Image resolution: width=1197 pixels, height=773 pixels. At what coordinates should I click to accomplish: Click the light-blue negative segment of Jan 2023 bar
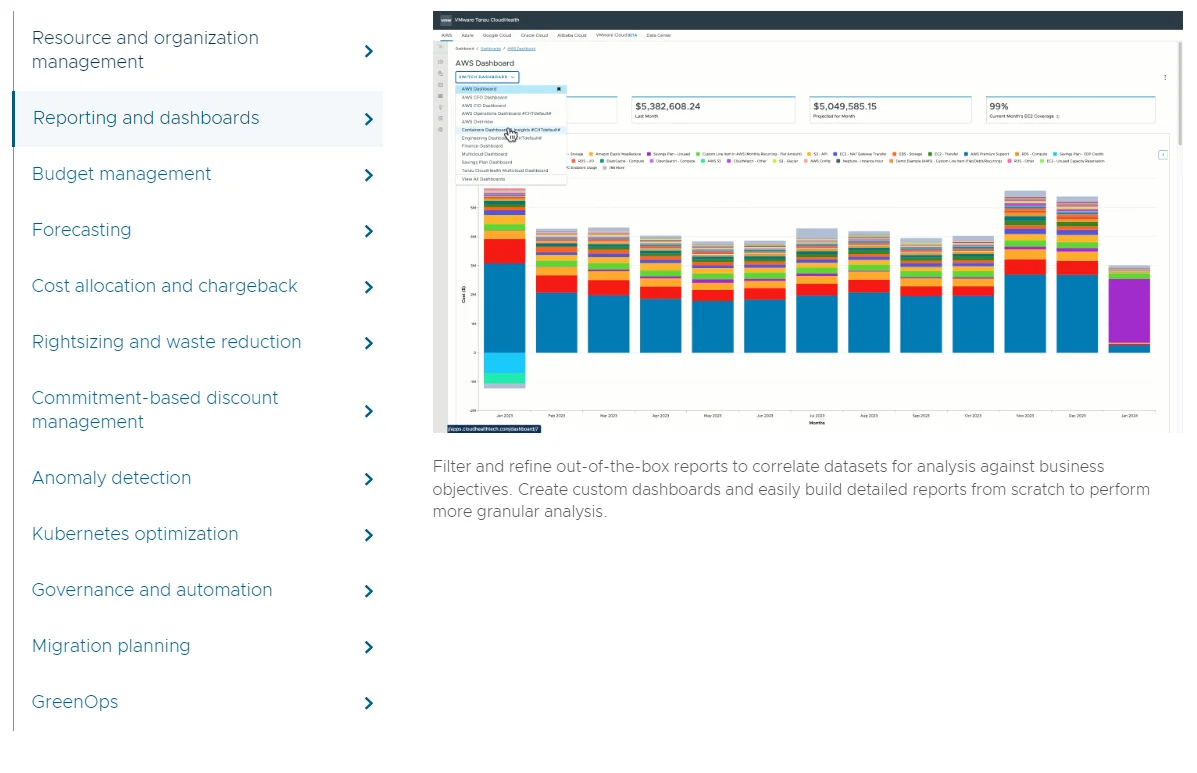point(505,362)
